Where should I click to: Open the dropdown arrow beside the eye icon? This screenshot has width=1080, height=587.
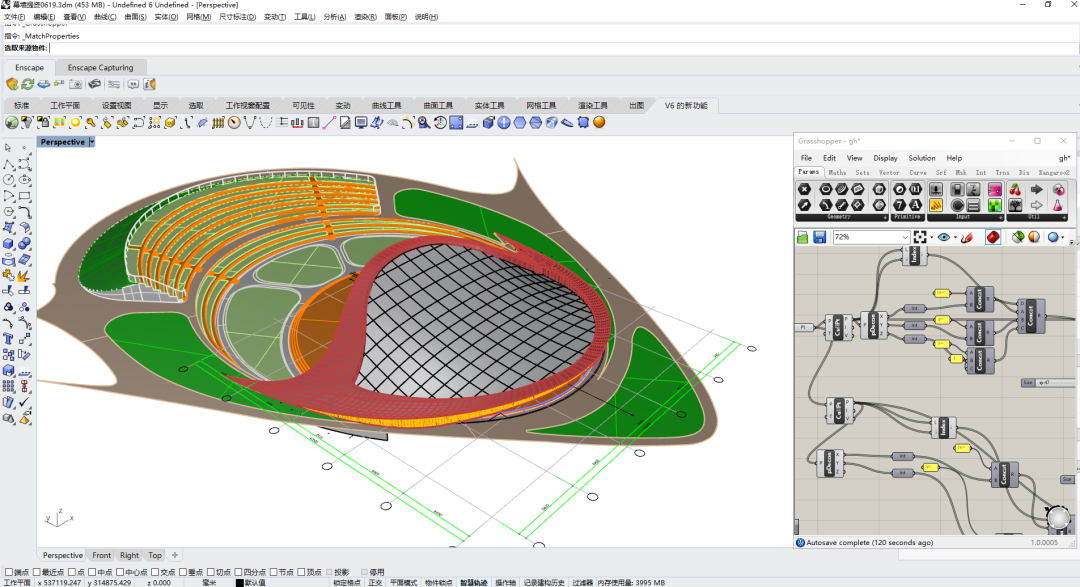coord(955,238)
